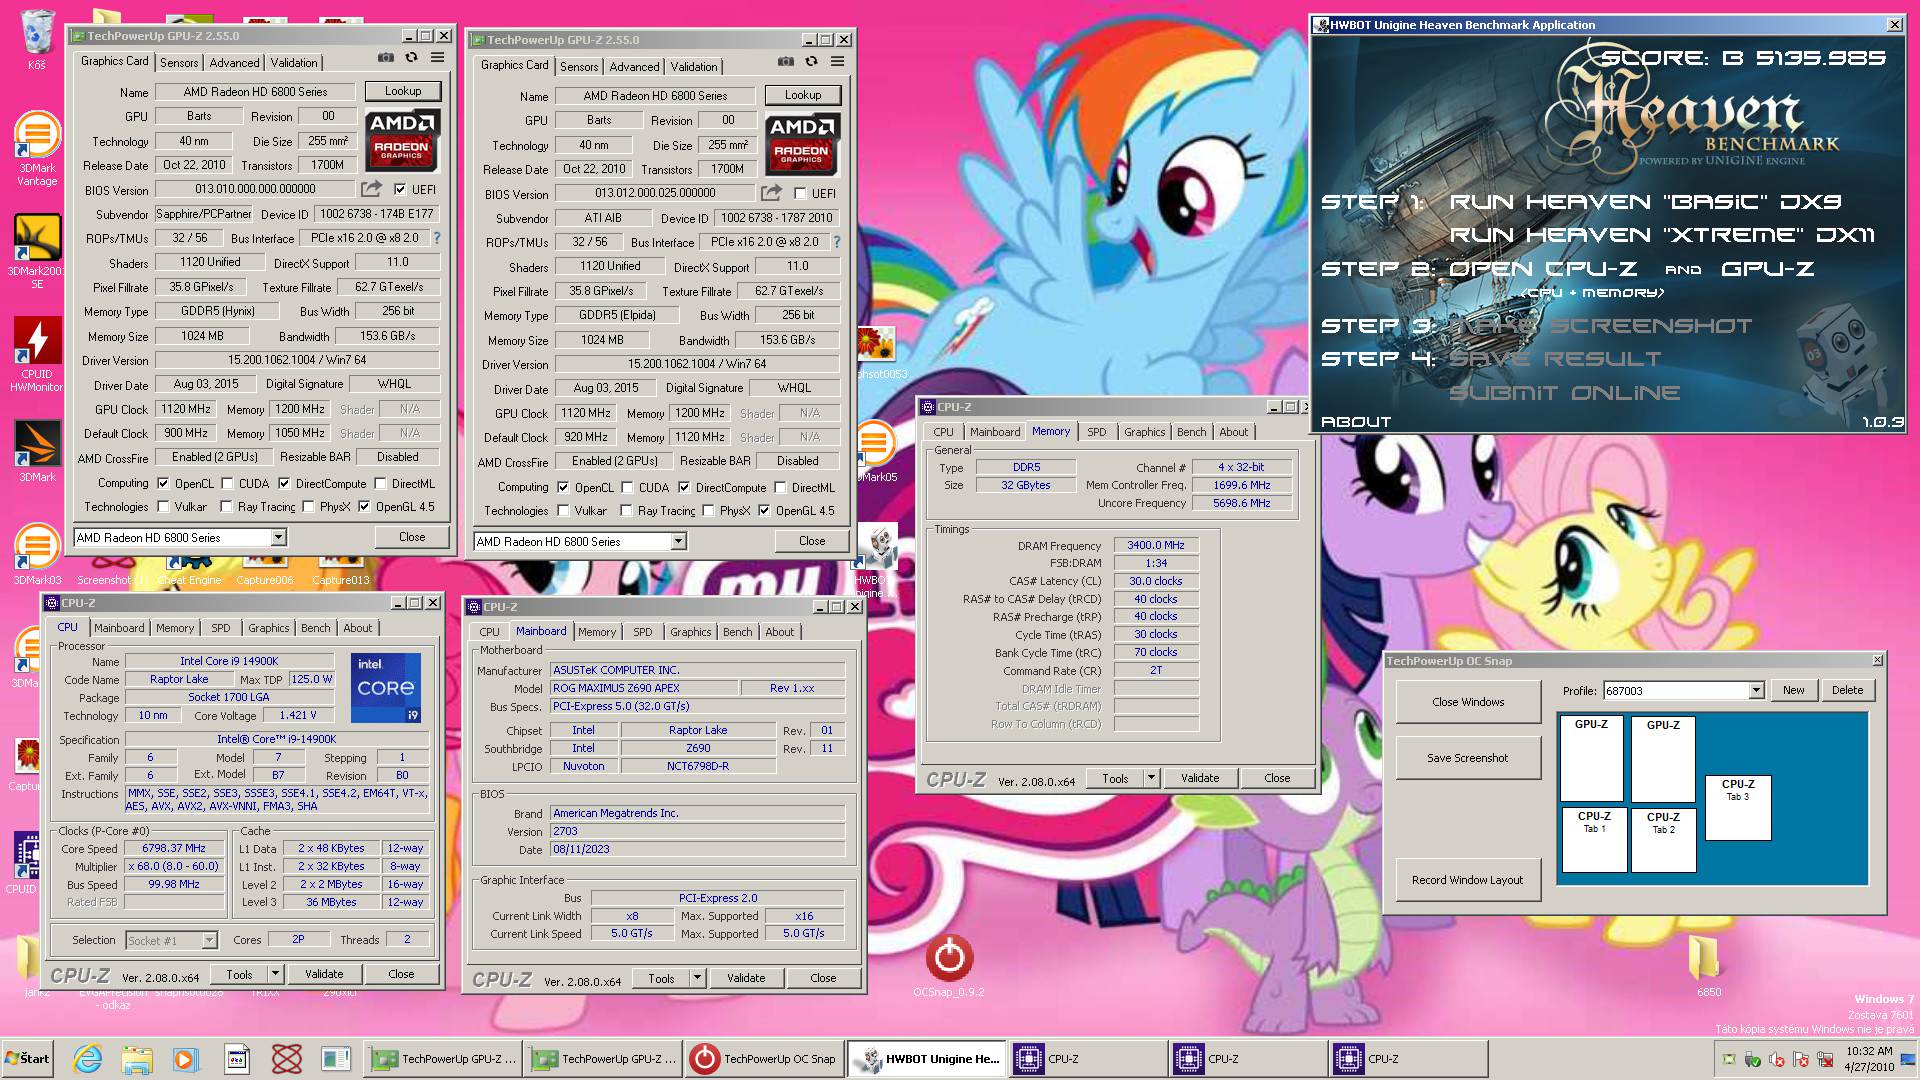Toggle OpenCL checkbox in left GPU-Z

click(x=163, y=484)
